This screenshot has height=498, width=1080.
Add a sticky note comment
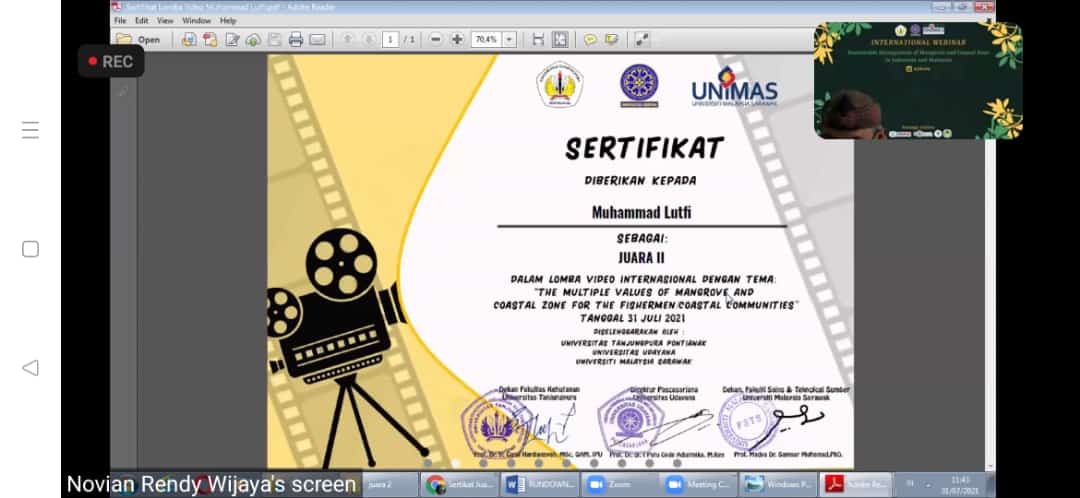[x=590, y=39]
